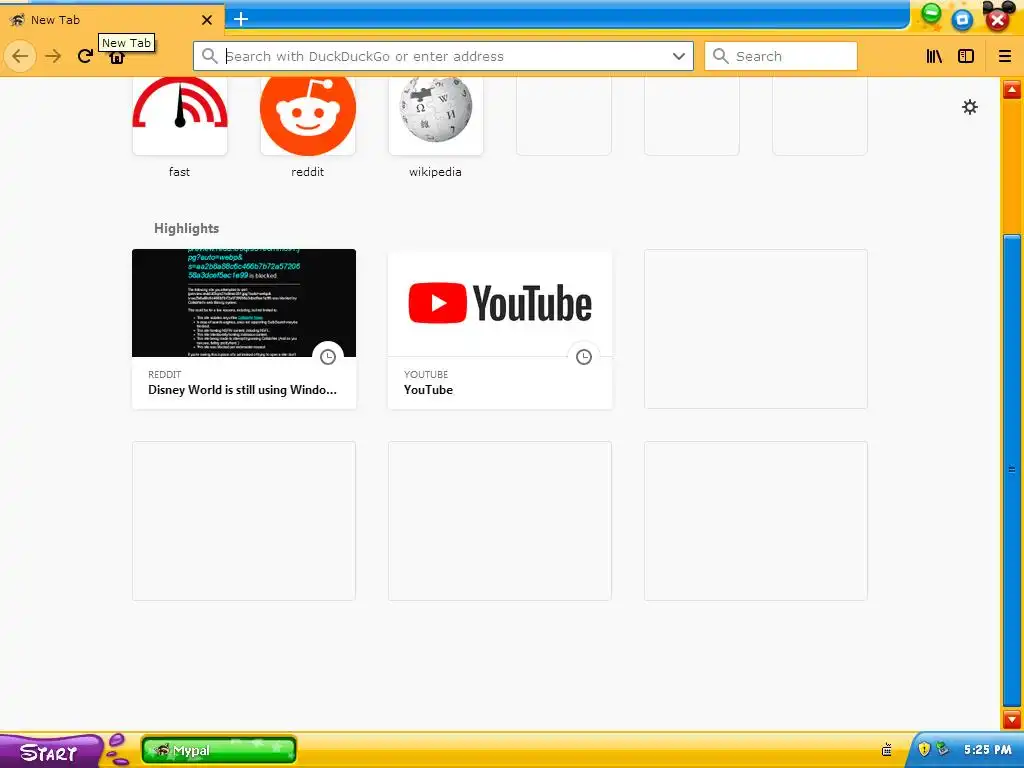Screen dimensions: 1024x768
Task: Close the New Tab tab
Action: point(207,20)
